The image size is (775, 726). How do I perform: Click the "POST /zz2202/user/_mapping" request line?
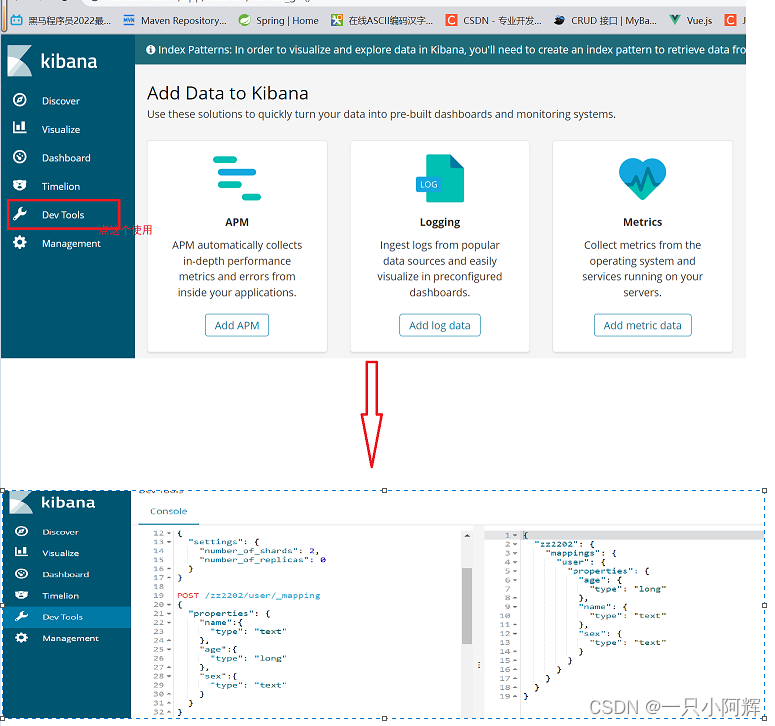[x=249, y=596]
